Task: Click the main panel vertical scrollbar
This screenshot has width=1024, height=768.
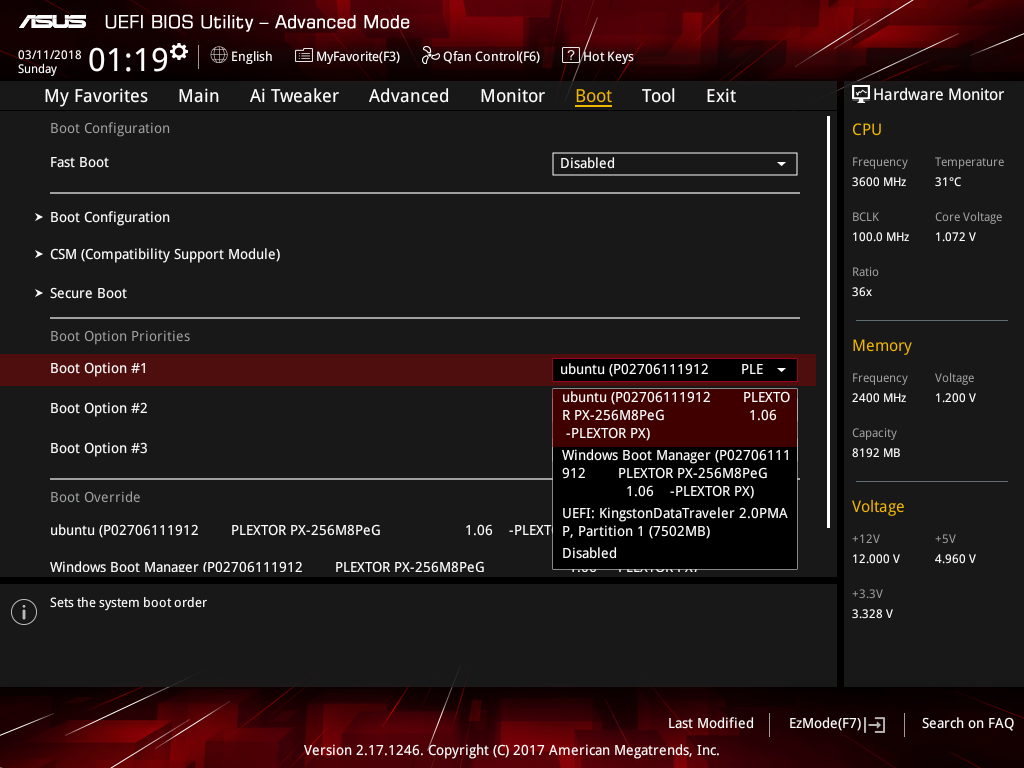Action: coord(828,322)
